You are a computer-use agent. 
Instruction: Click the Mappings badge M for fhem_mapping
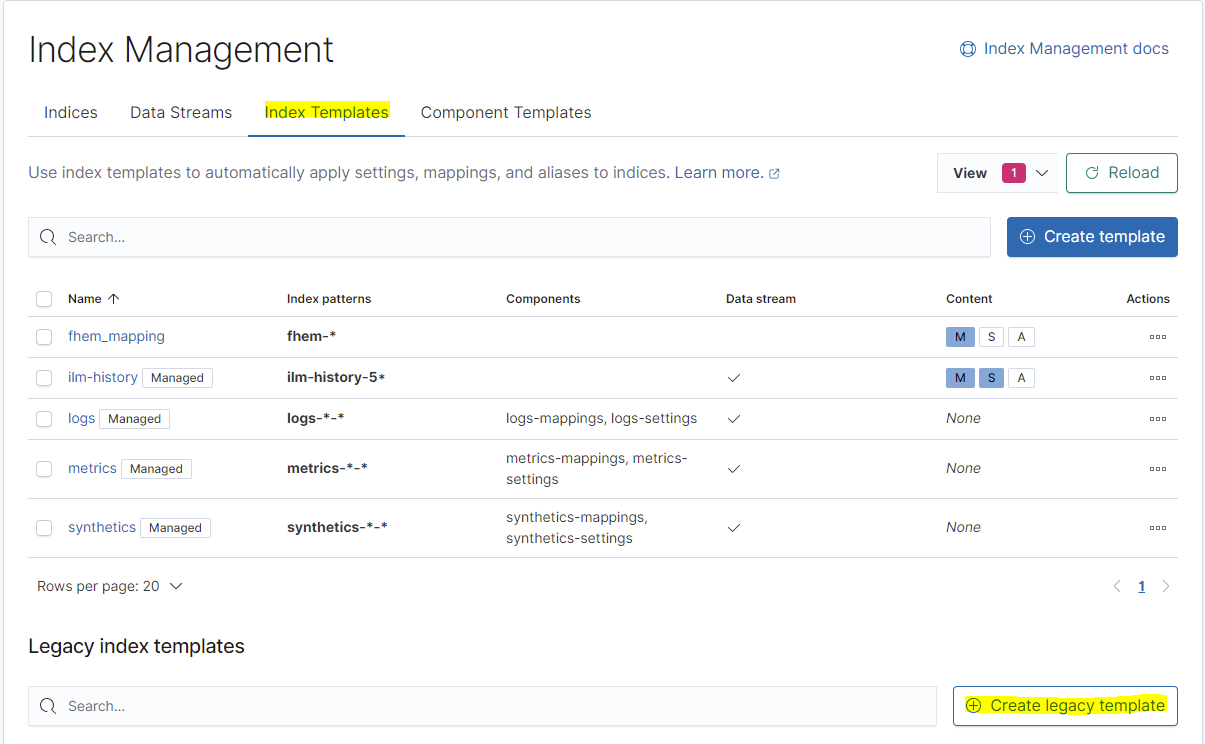[x=960, y=337]
